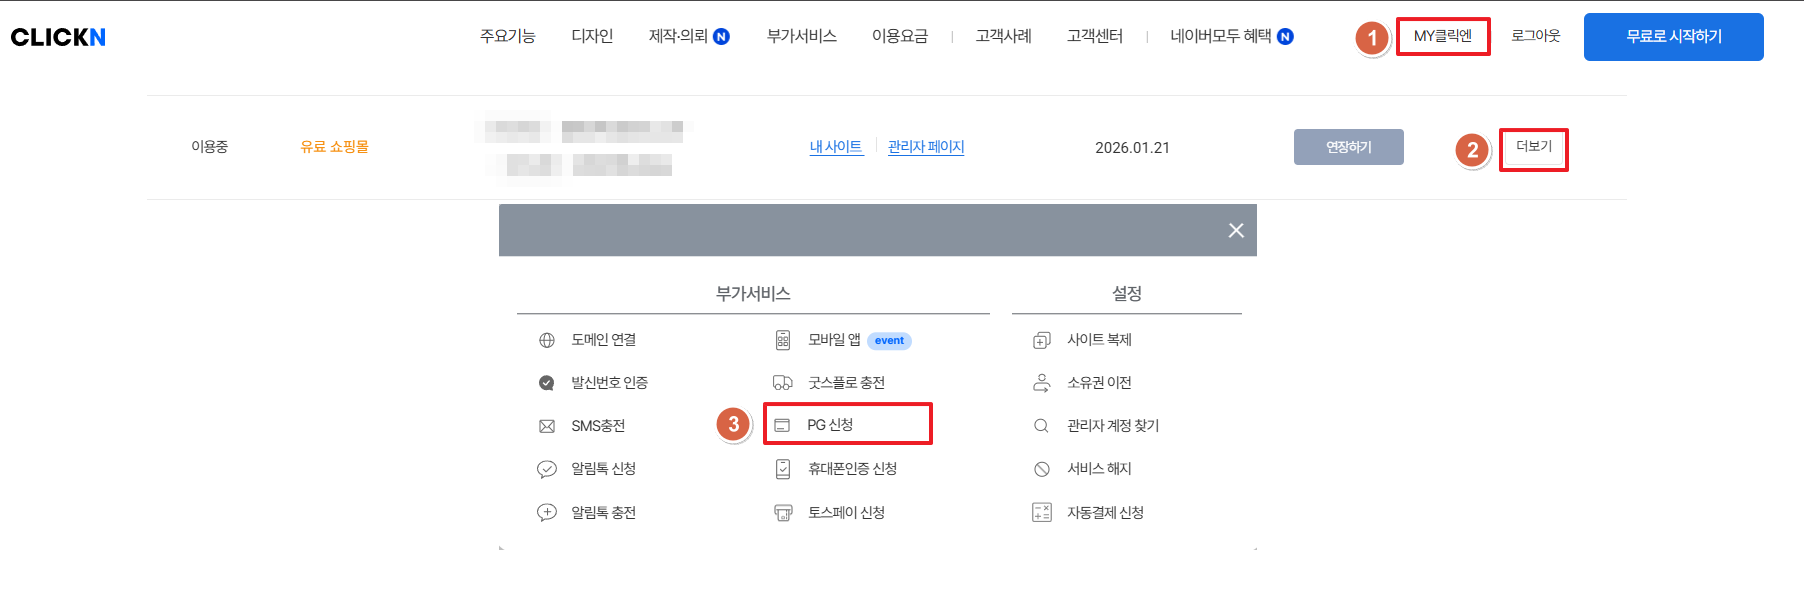Click the envelope icon for SMS충전
The height and width of the screenshot is (591, 1804).
click(x=547, y=426)
